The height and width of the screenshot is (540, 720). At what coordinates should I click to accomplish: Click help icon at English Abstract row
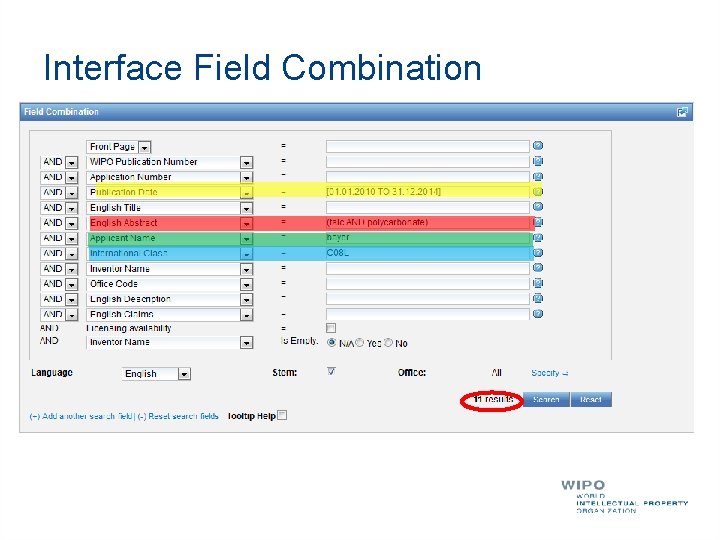[538, 222]
